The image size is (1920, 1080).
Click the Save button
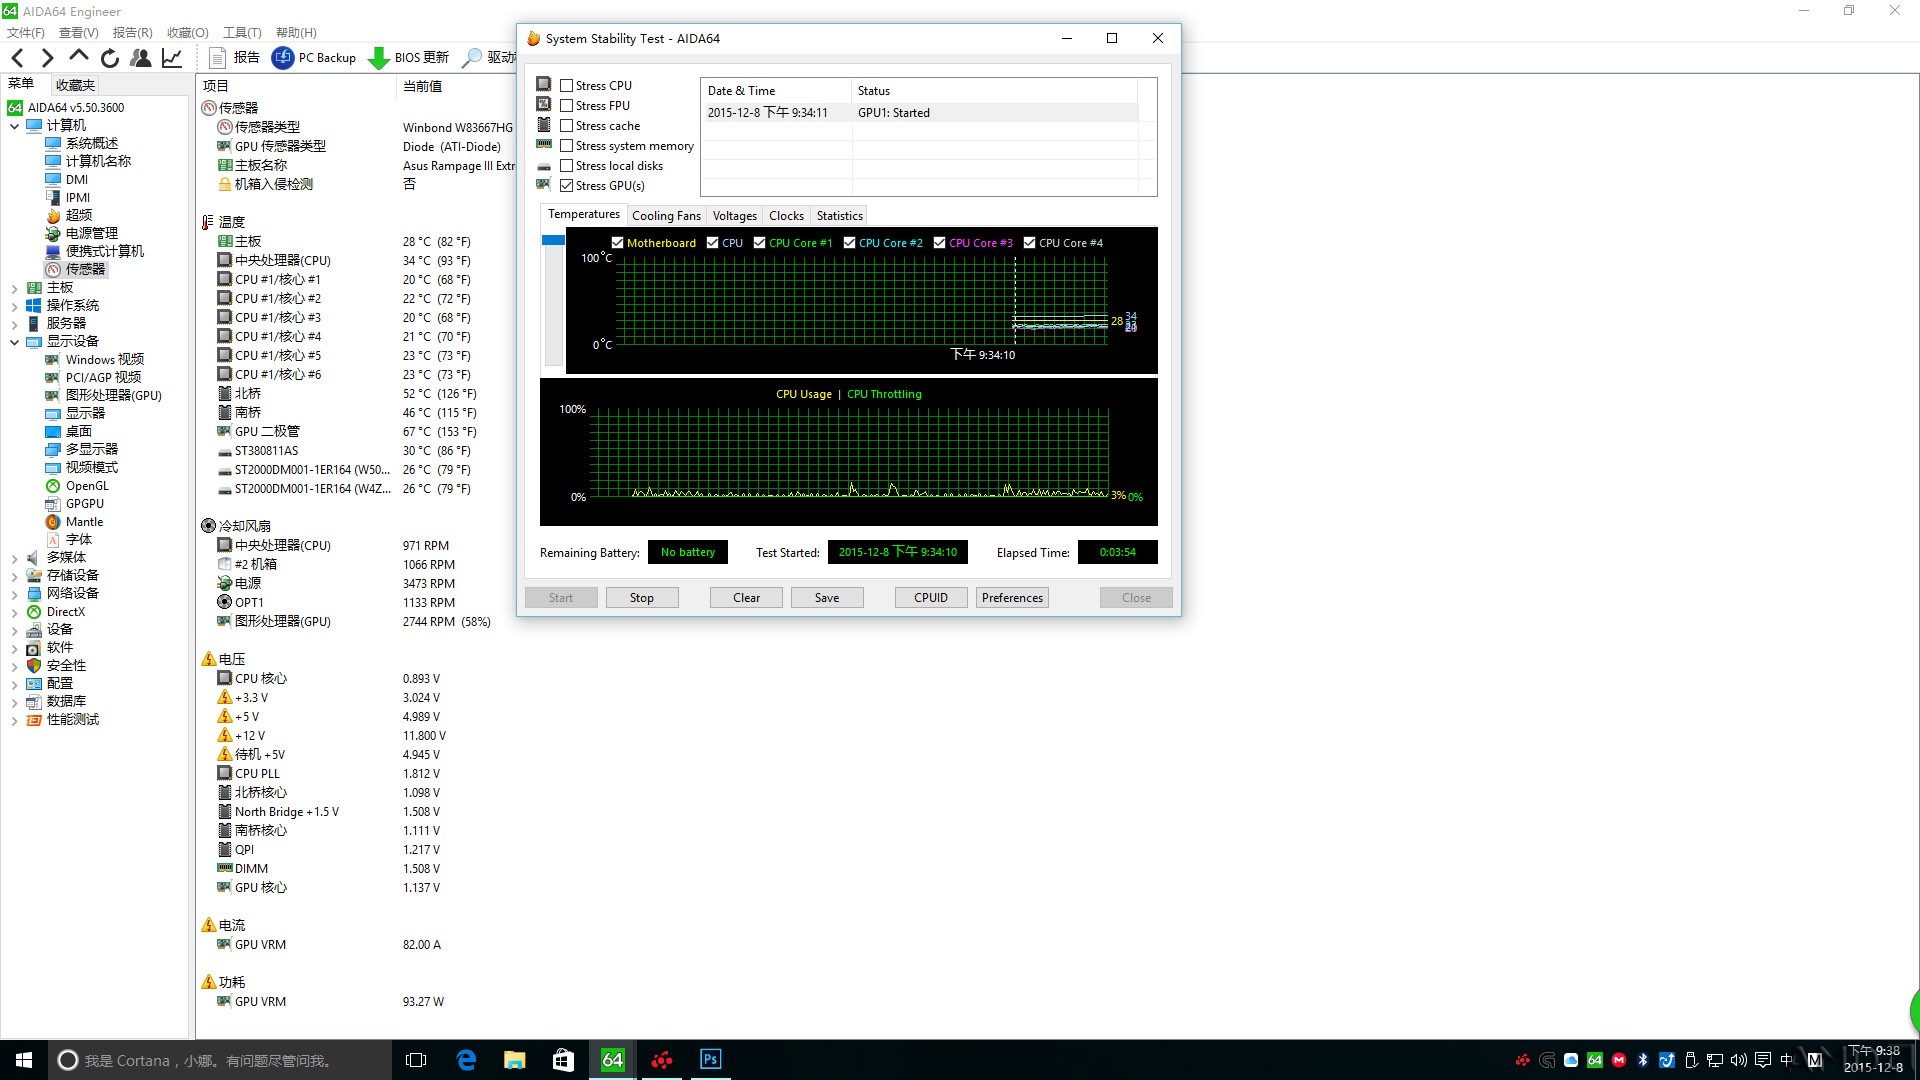click(827, 598)
